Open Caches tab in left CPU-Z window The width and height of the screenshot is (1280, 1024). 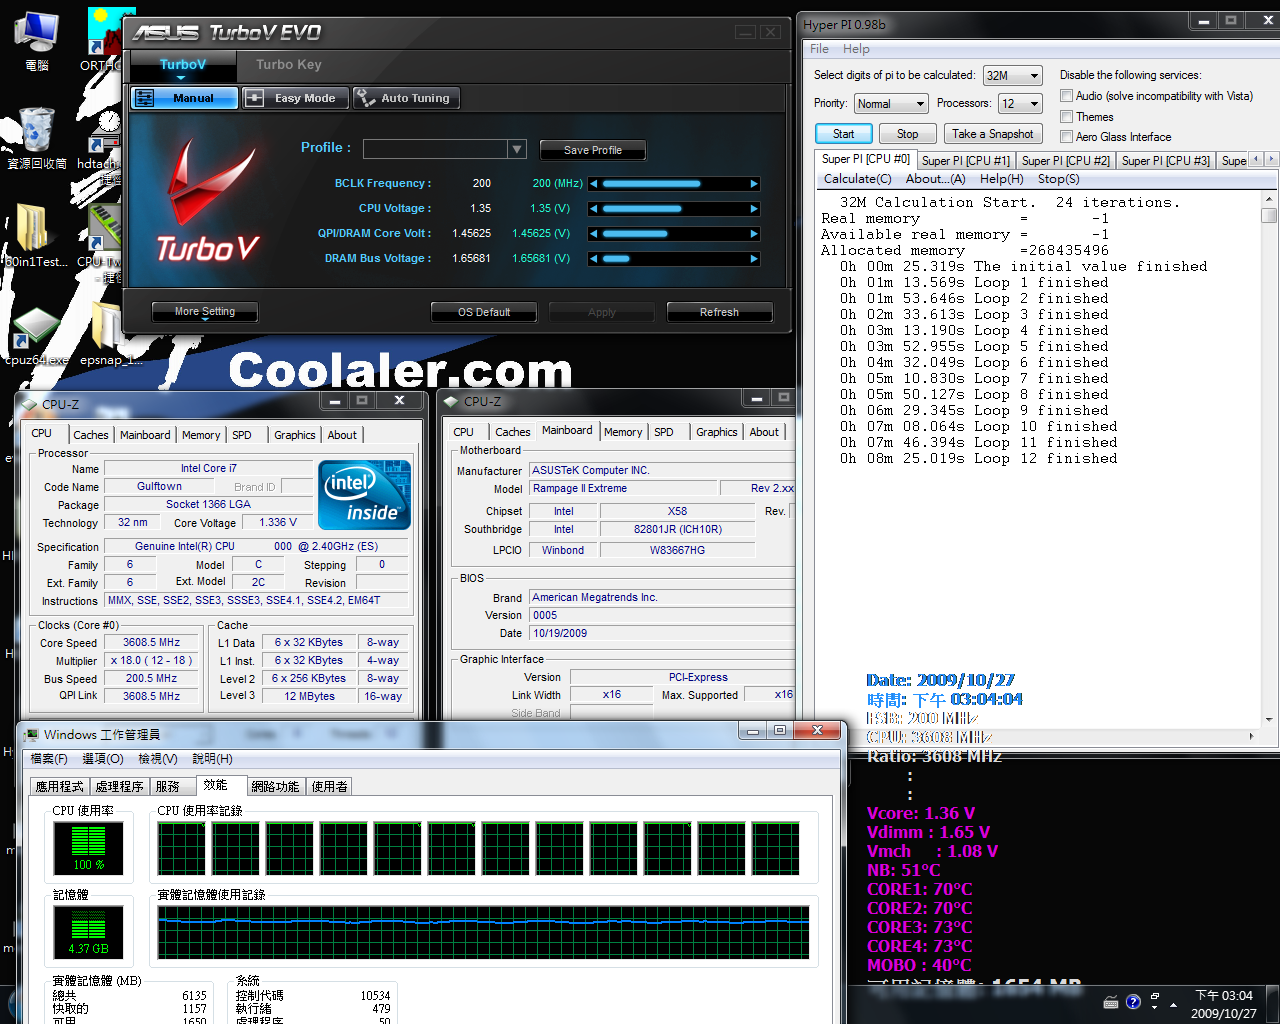tap(90, 435)
